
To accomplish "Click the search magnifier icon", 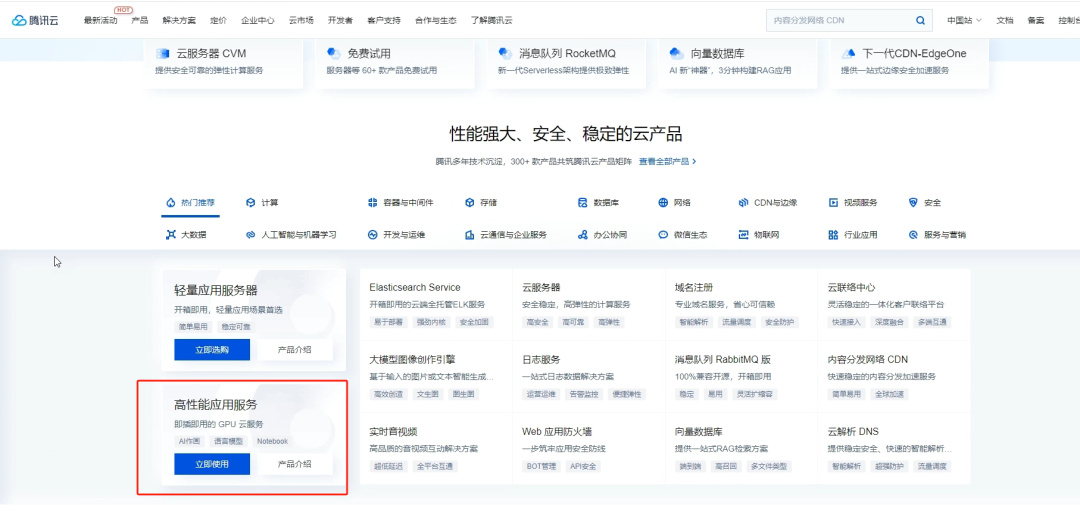I will 920,21.
